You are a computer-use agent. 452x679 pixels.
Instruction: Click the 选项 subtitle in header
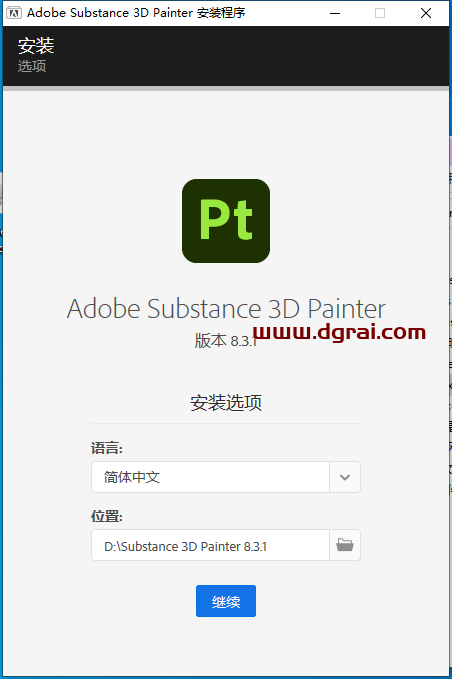[x=32, y=66]
